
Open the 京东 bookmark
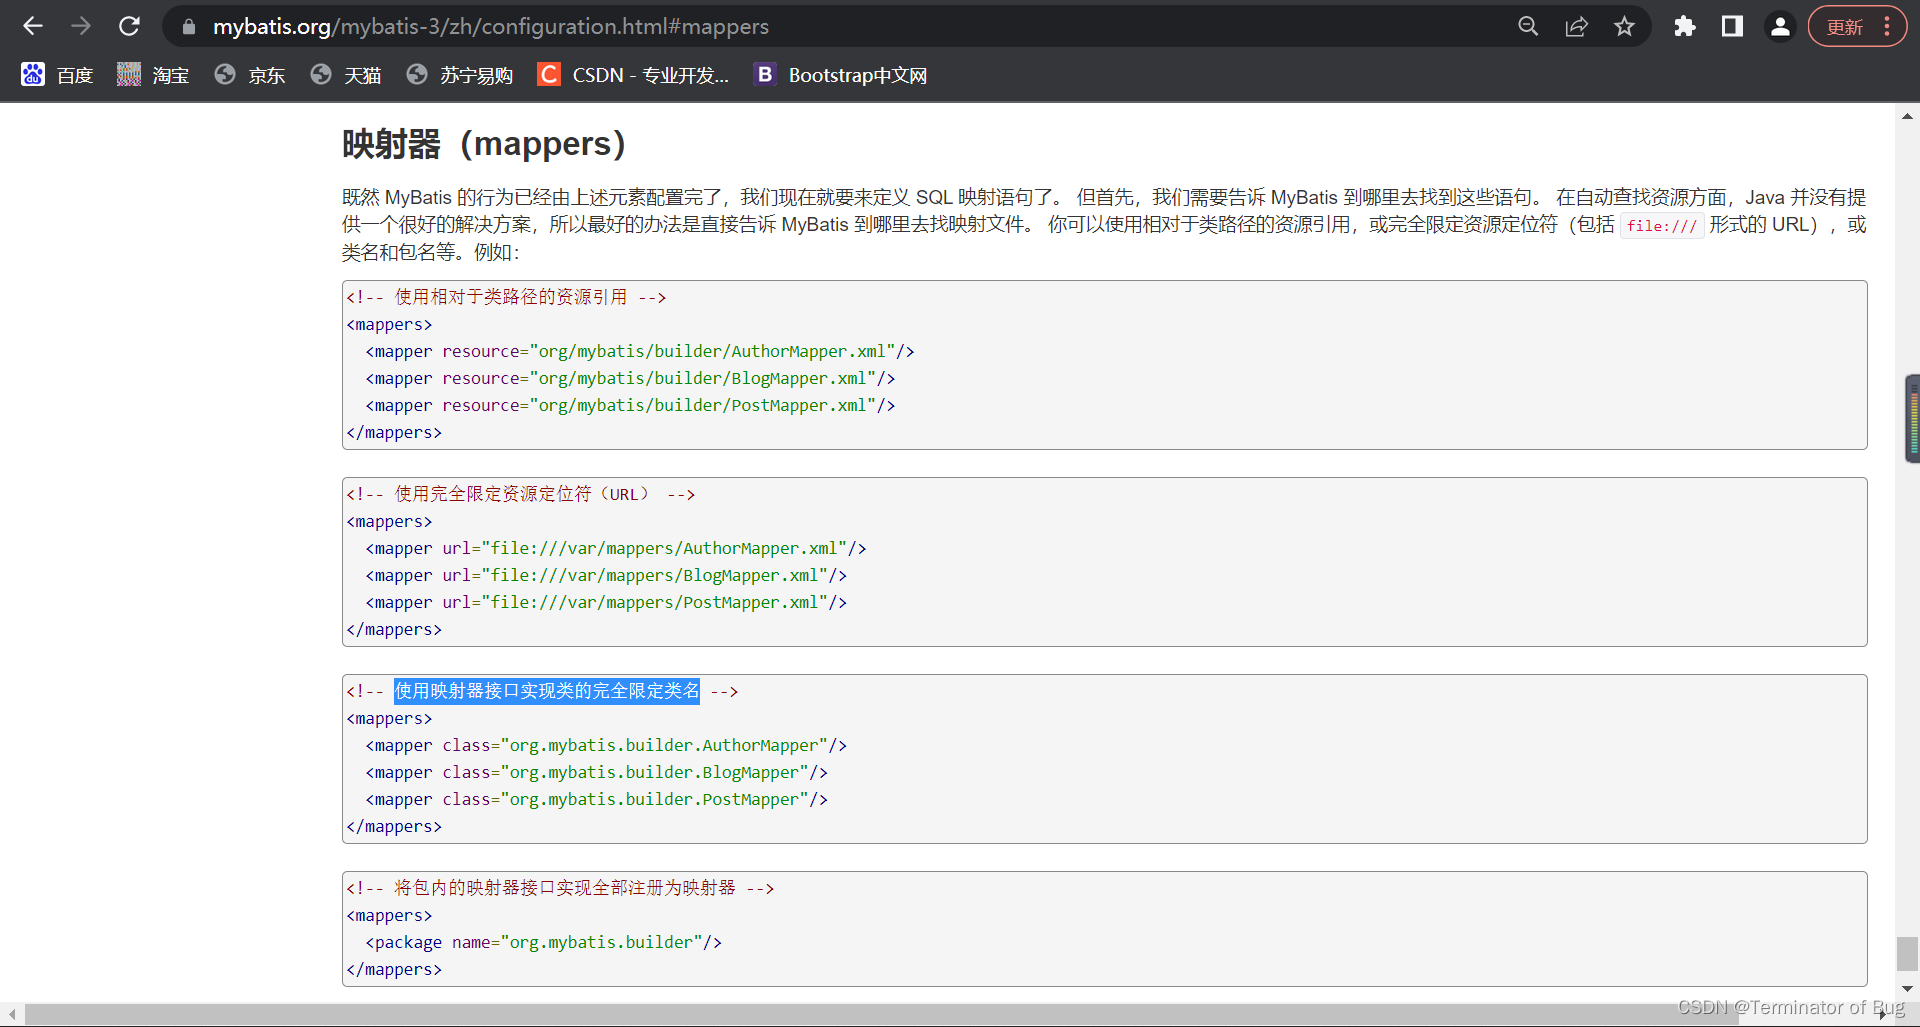(x=250, y=75)
